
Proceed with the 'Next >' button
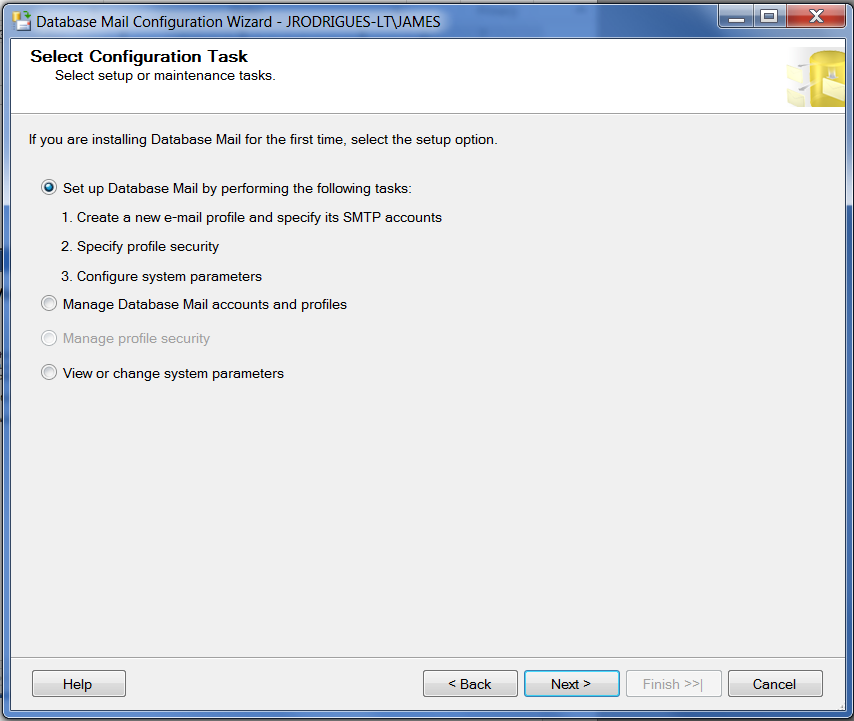(x=571, y=684)
